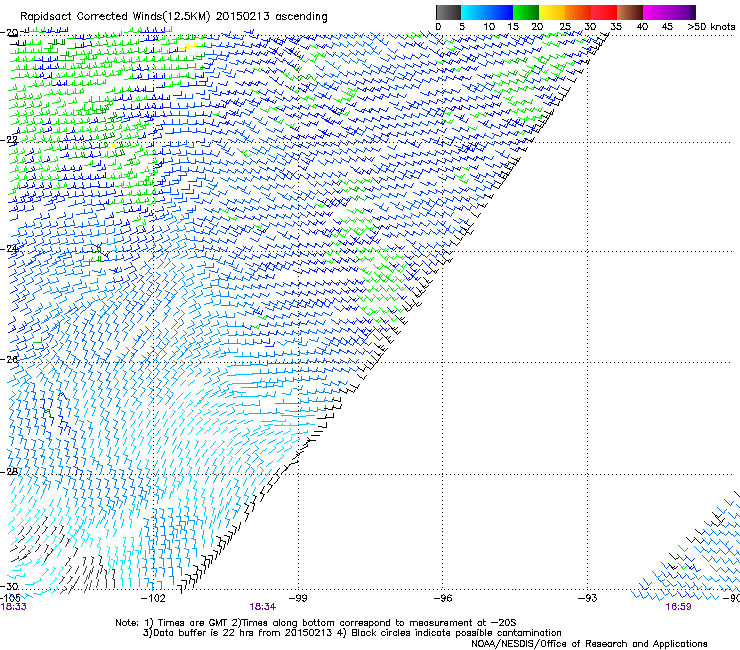Click the 'NOAA/NESDIS/Office of Research and Applications' credit

[x=589, y=644]
